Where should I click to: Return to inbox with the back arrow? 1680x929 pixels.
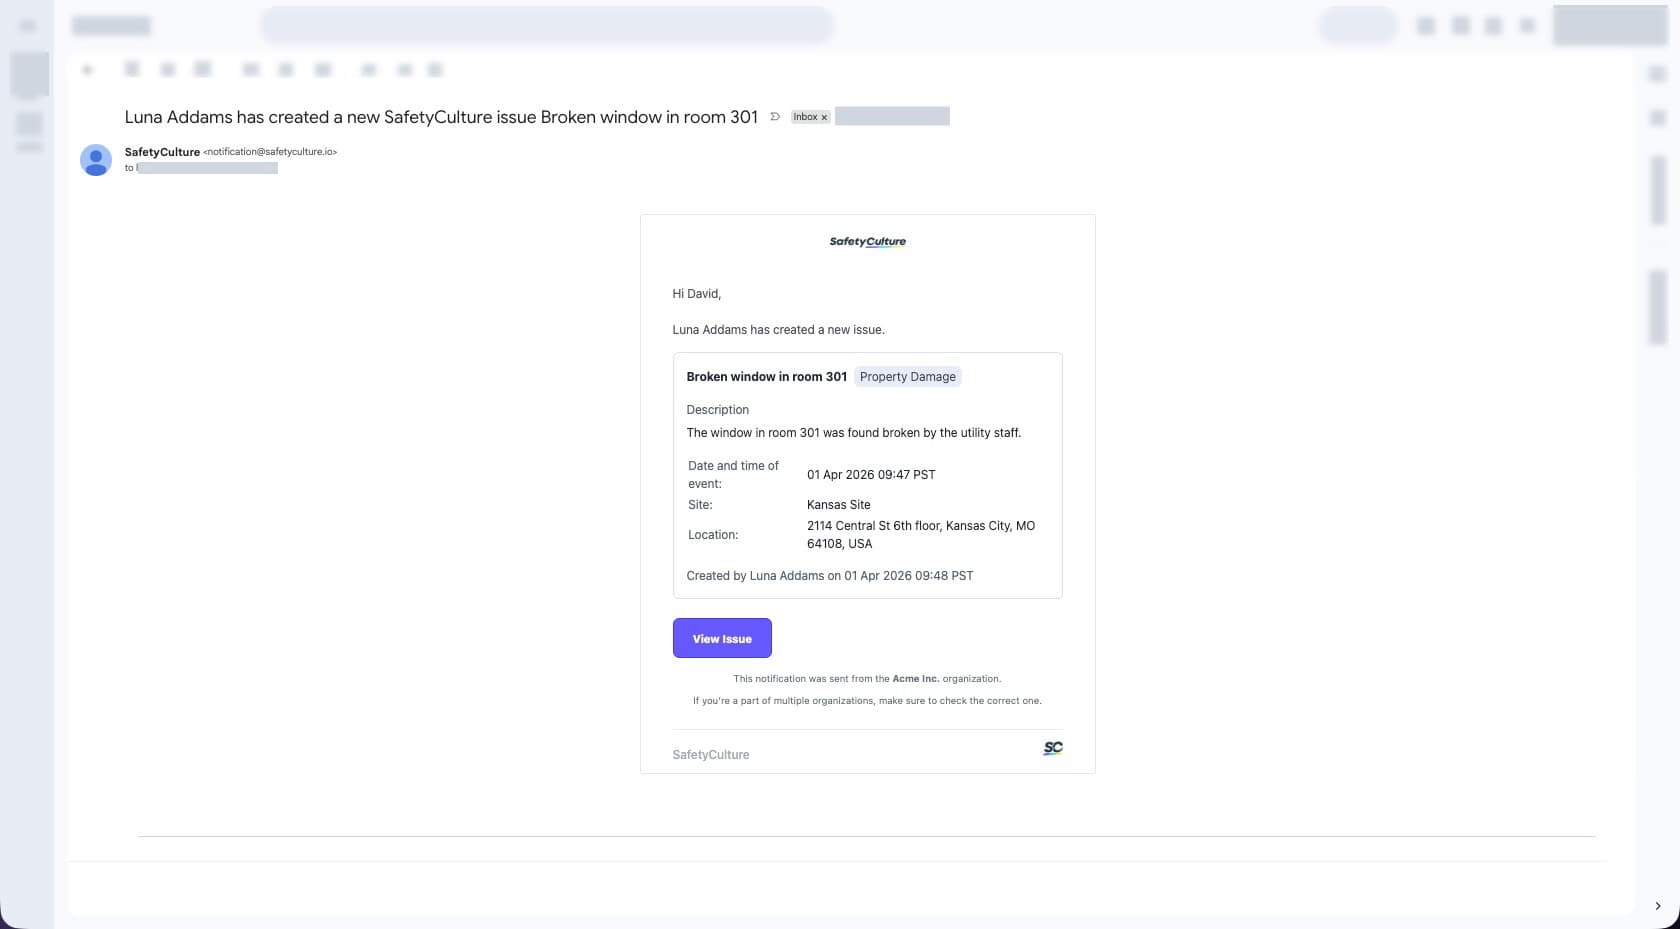tap(86, 69)
